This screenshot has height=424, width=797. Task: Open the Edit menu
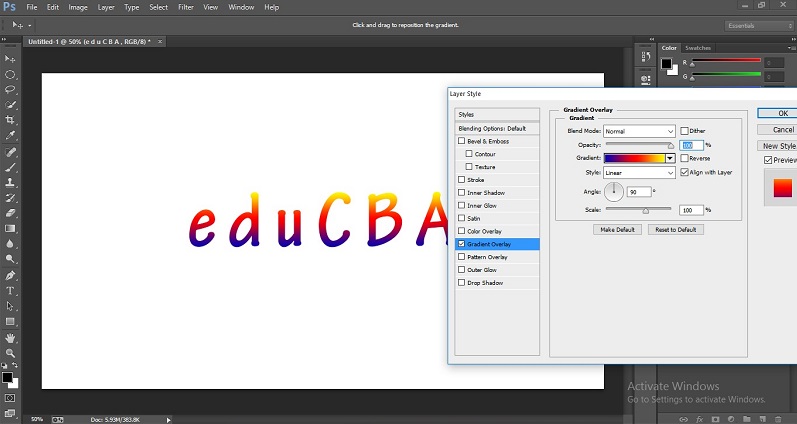coord(53,7)
